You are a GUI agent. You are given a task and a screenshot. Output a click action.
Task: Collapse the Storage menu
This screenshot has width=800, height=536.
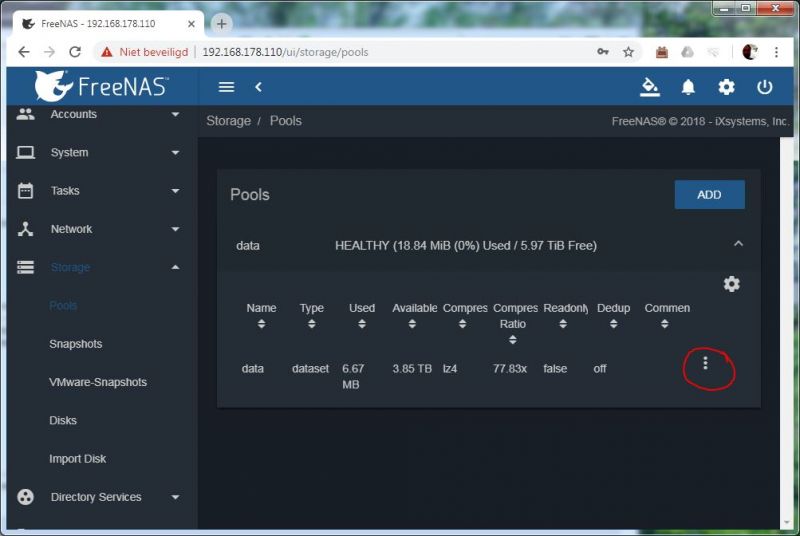(x=176, y=267)
